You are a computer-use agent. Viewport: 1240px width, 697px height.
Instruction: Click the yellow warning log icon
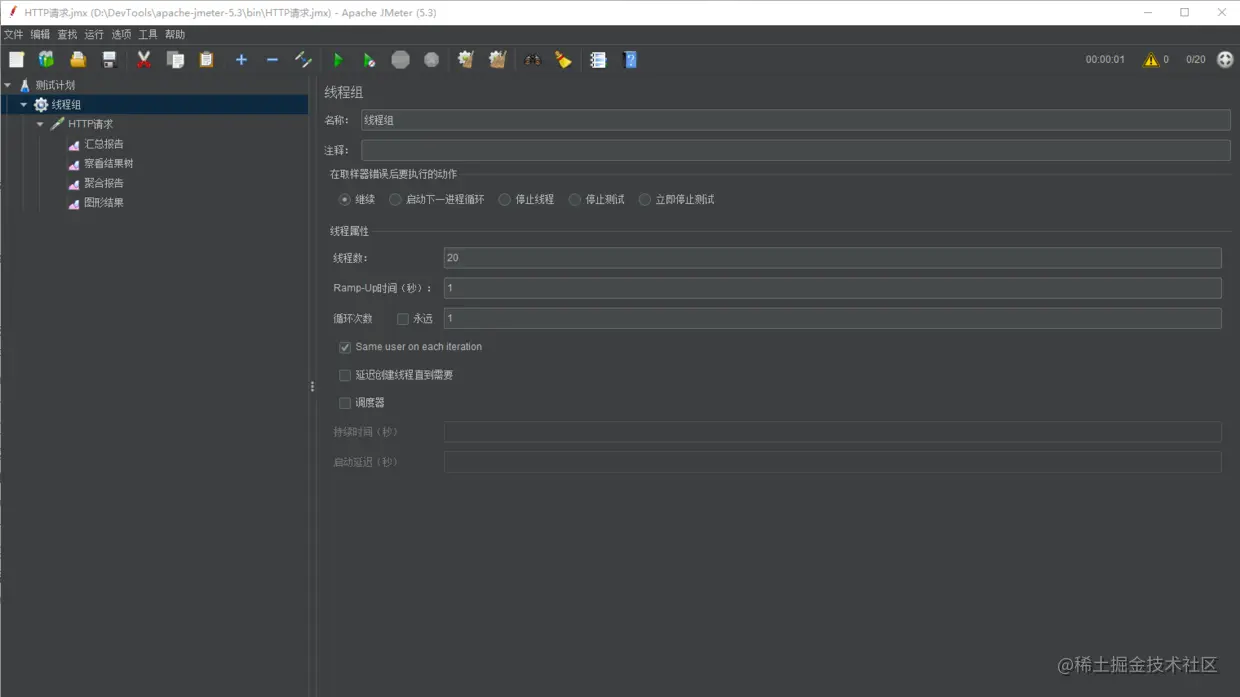point(1151,60)
